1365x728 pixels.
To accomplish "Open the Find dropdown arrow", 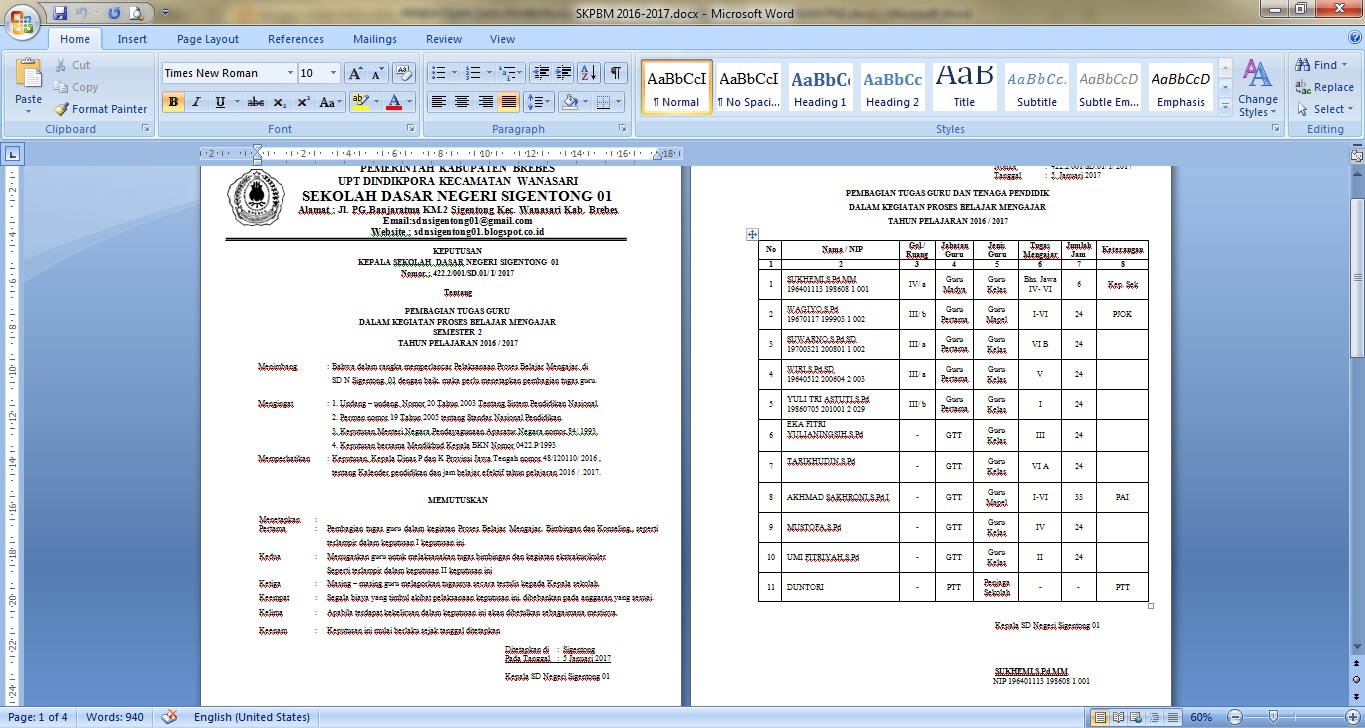I will point(1343,65).
